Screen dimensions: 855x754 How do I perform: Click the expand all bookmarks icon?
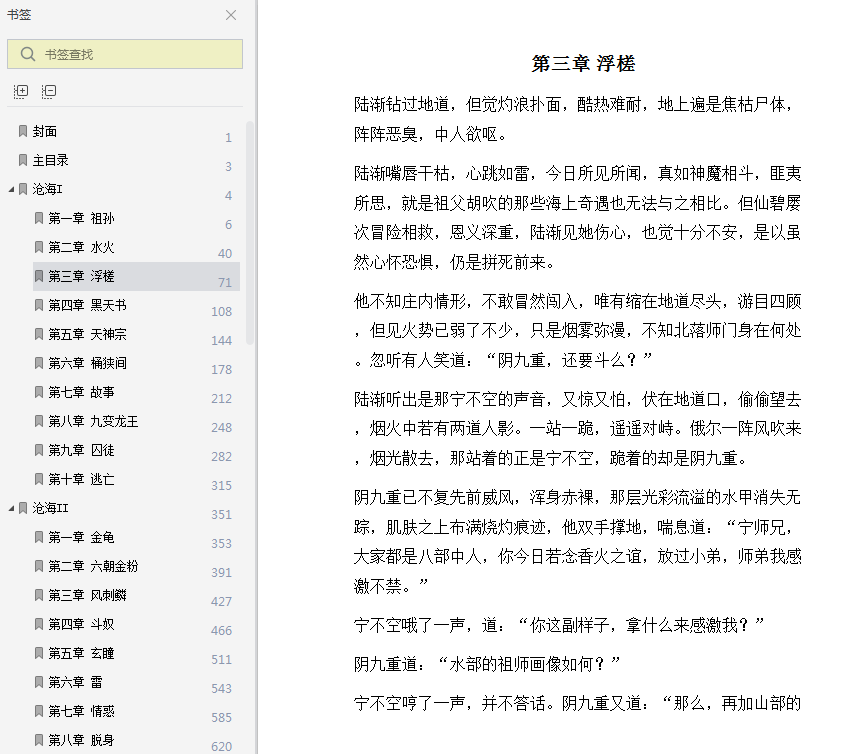[21, 91]
